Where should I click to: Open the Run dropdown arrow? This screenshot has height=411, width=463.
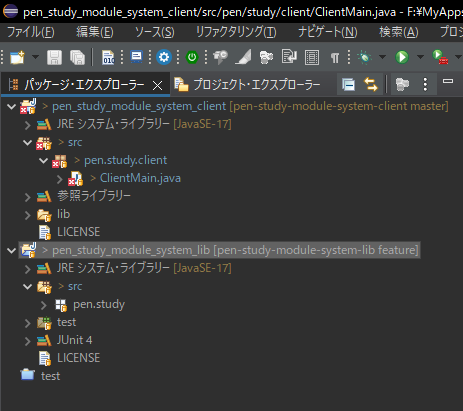(x=420, y=57)
